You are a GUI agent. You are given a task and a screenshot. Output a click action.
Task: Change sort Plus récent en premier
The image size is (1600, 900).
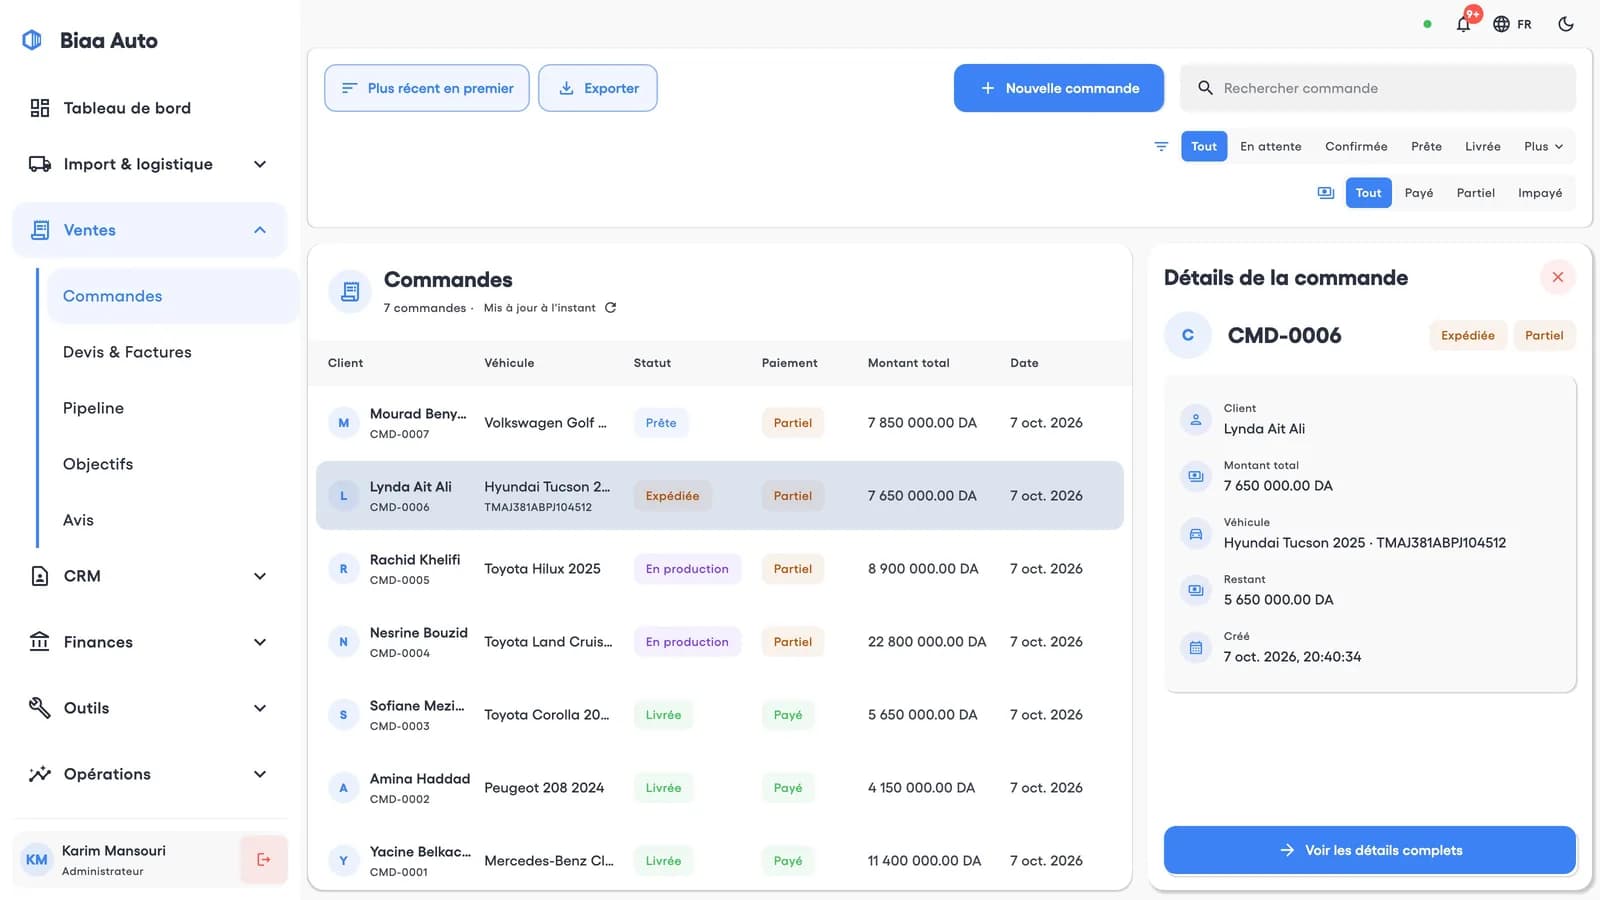pos(427,88)
